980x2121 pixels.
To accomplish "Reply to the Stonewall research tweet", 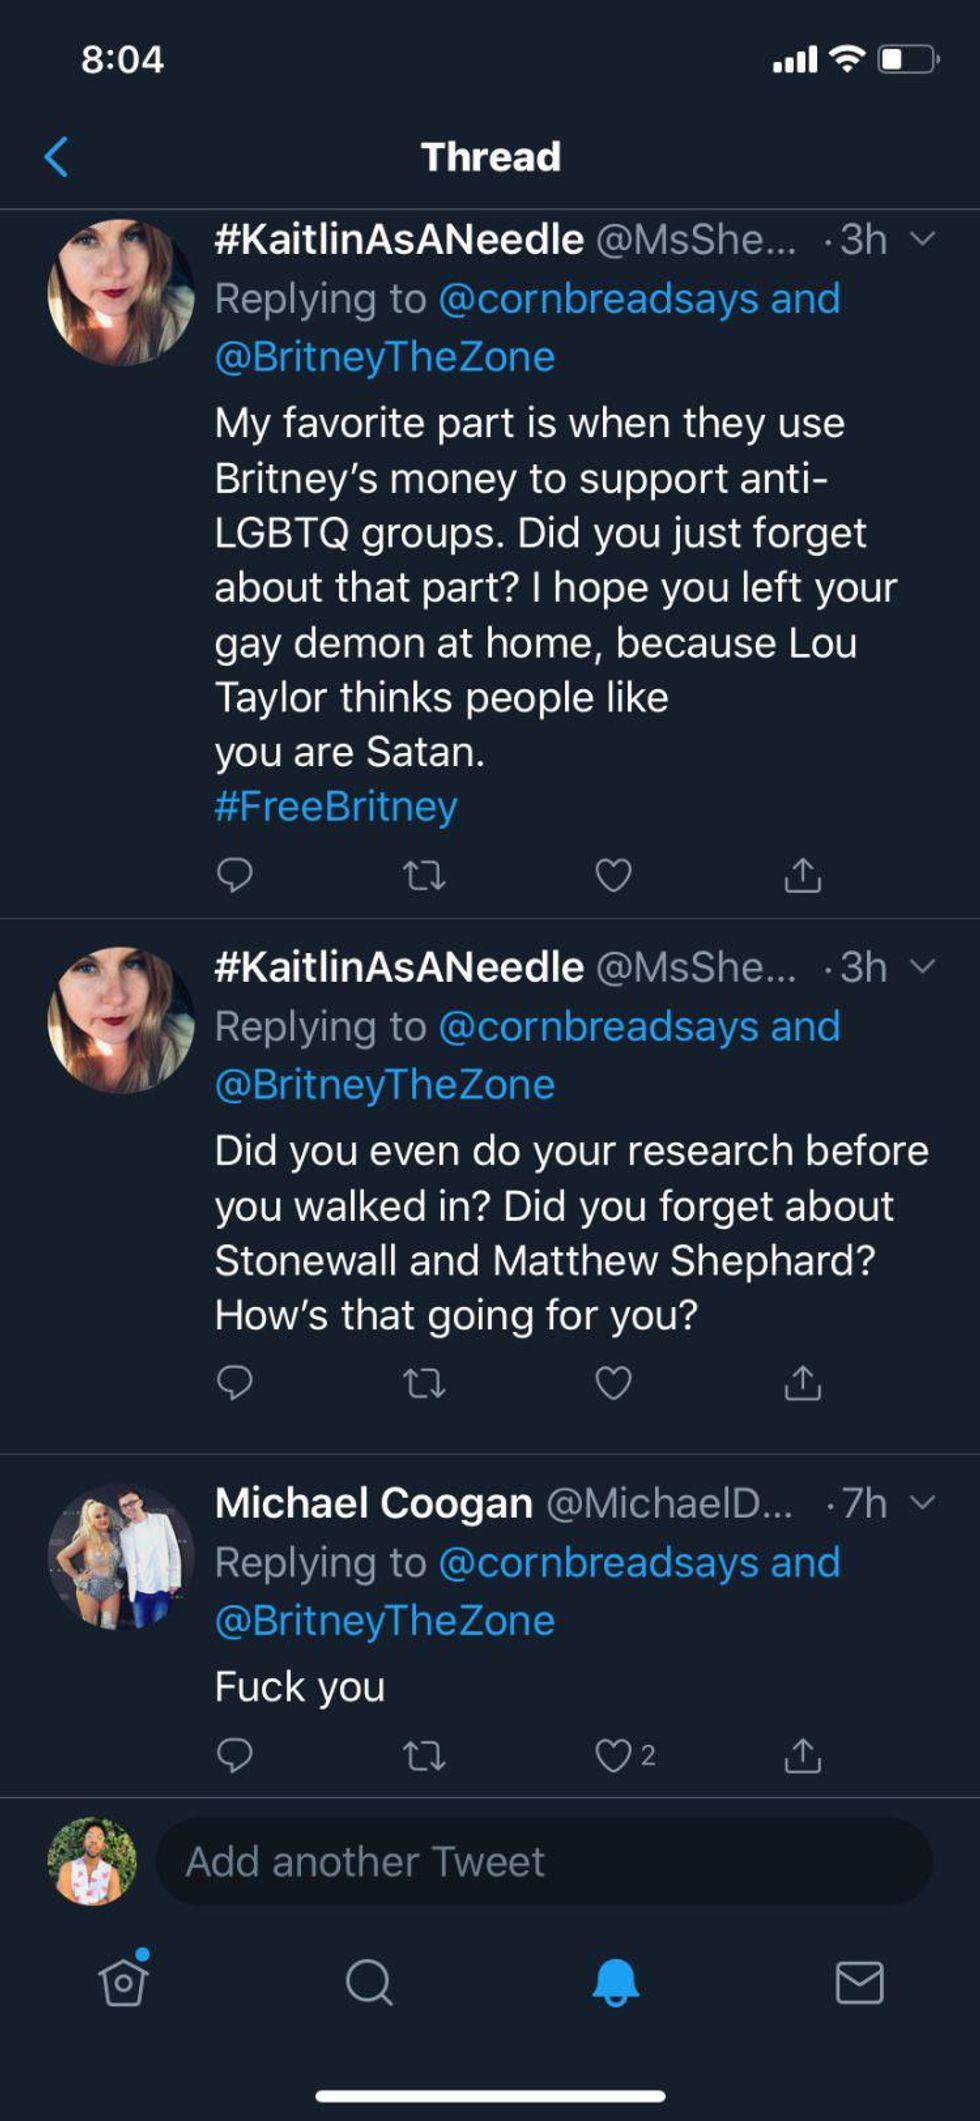I will click(x=234, y=1383).
